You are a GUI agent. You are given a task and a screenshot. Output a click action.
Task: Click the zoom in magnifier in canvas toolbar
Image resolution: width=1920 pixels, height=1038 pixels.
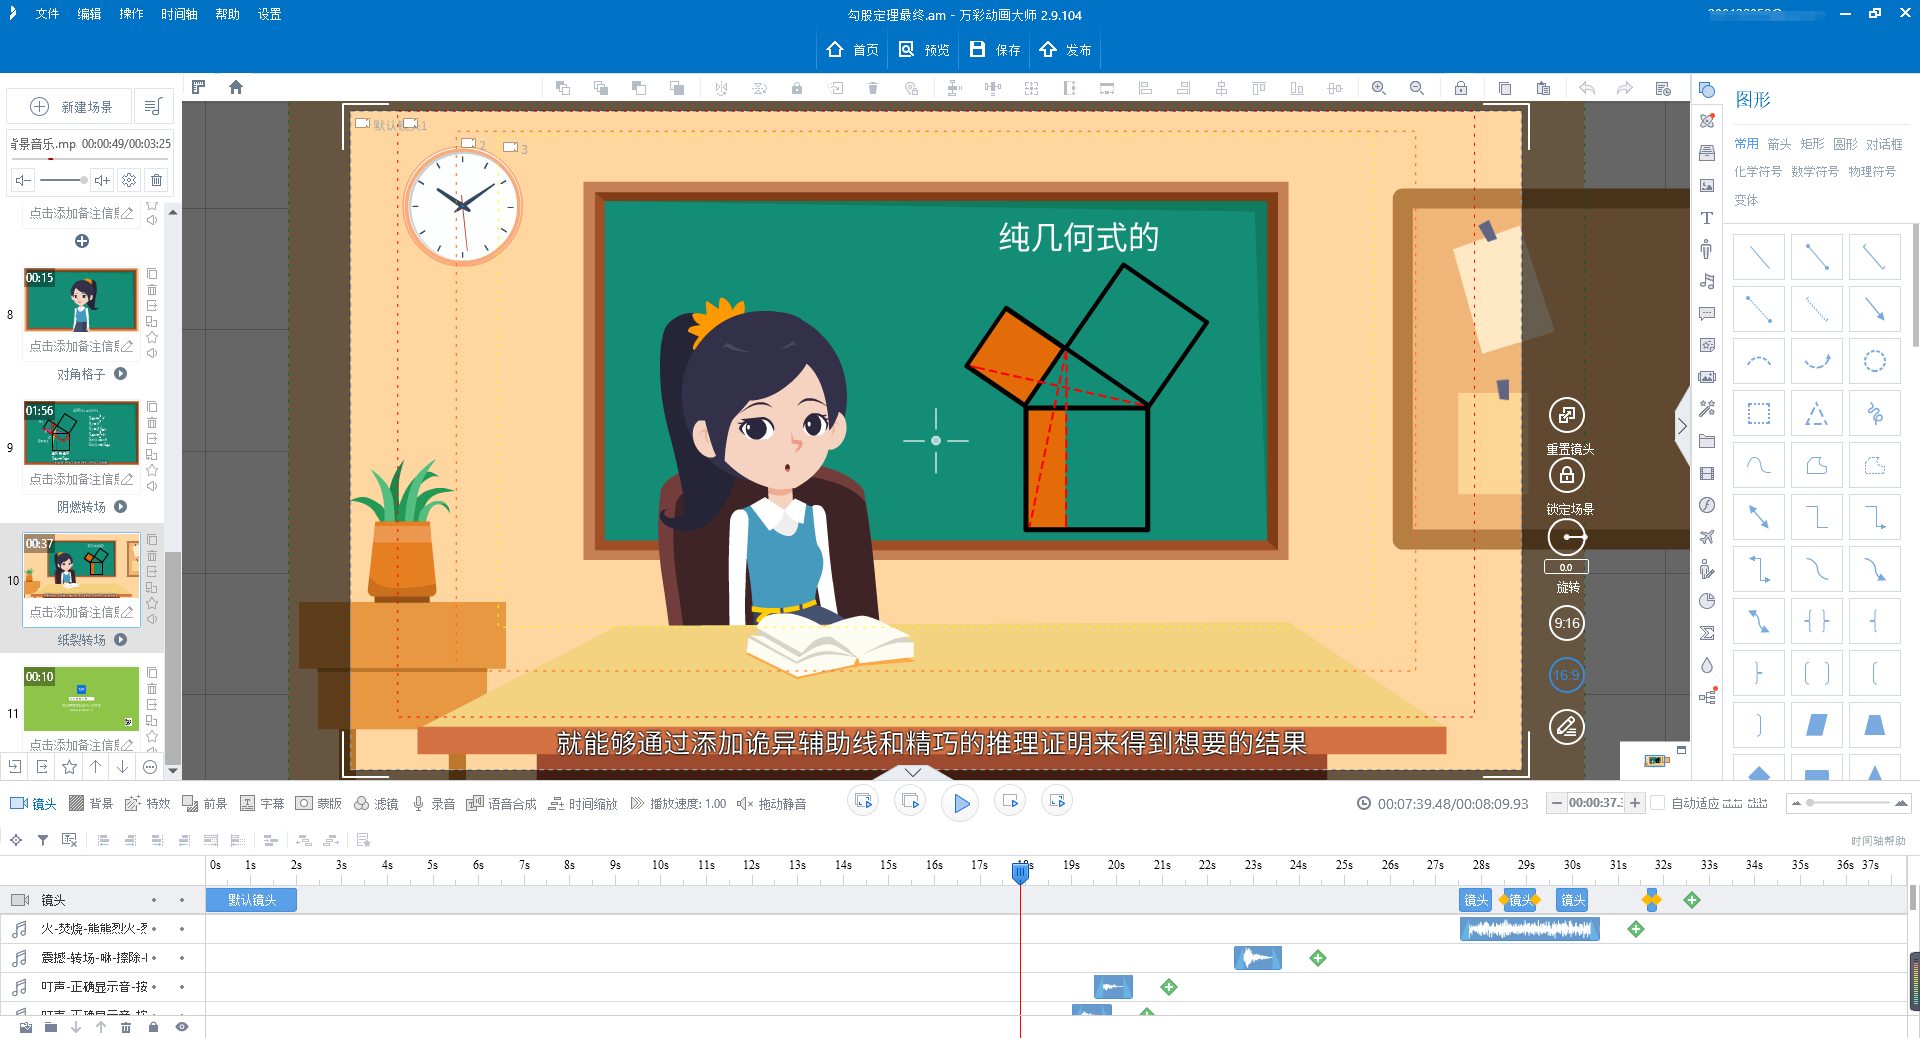(1379, 88)
